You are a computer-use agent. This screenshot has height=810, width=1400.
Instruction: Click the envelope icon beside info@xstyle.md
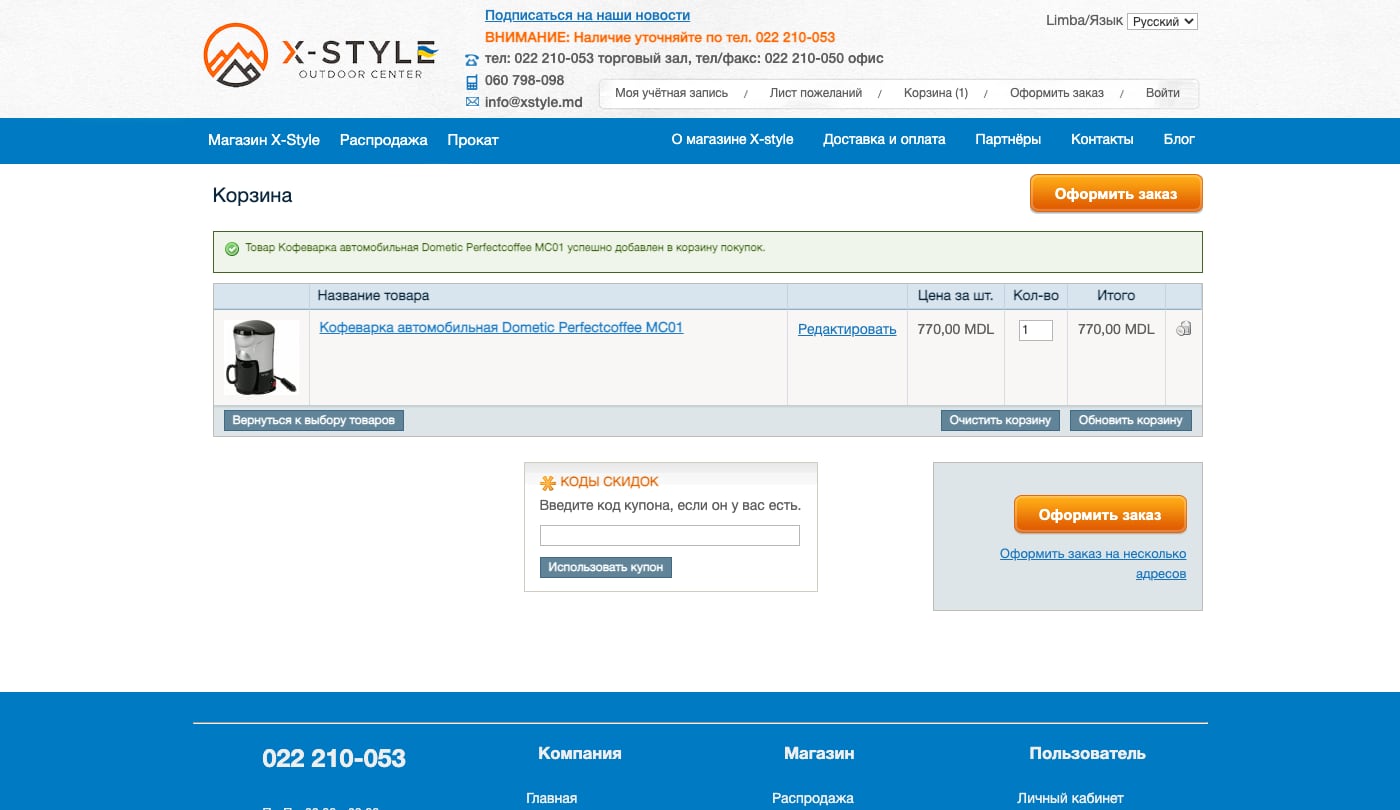click(x=472, y=102)
